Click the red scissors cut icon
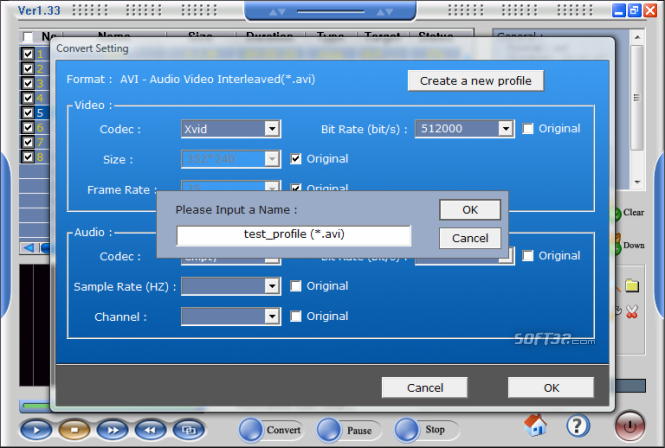 tap(632, 311)
